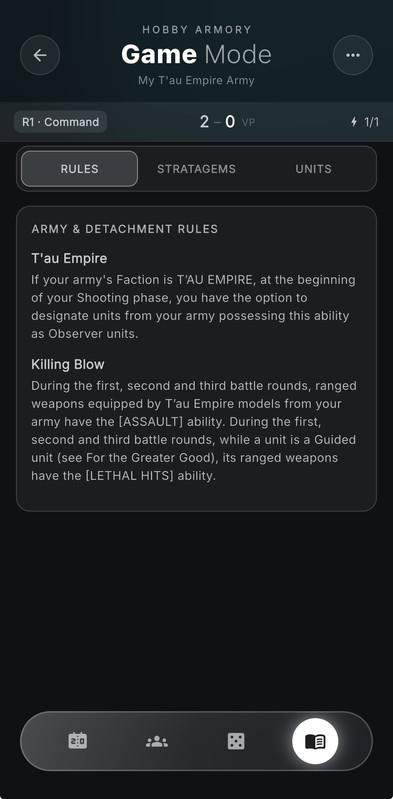Open the dice roller icon

click(x=236, y=741)
